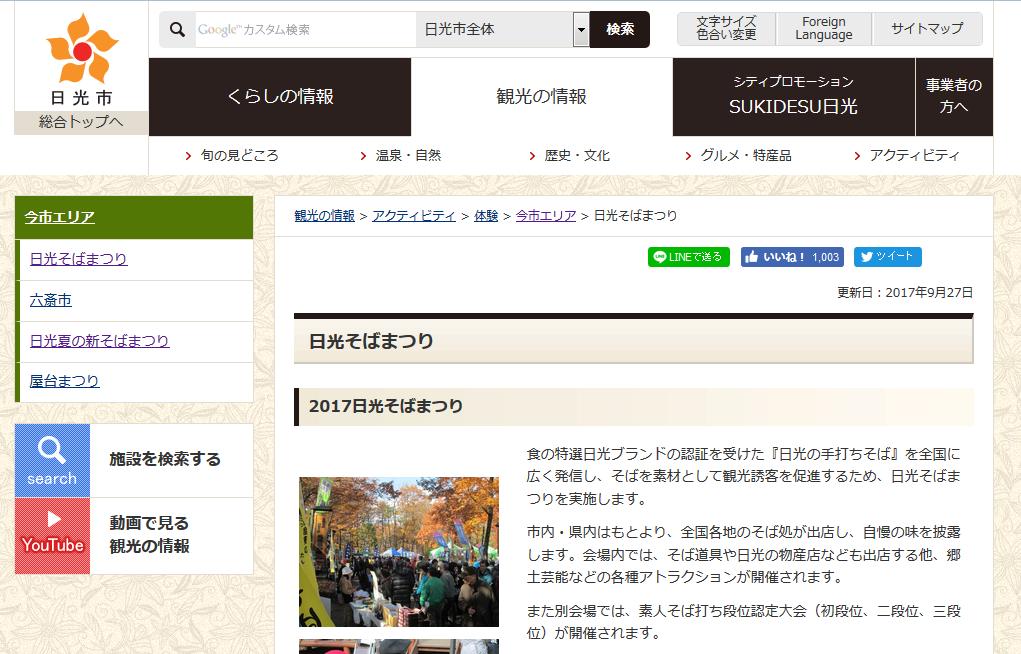Open 六斎市 sidebar link
This screenshot has height=654, width=1021.
pyautogui.click(x=51, y=300)
